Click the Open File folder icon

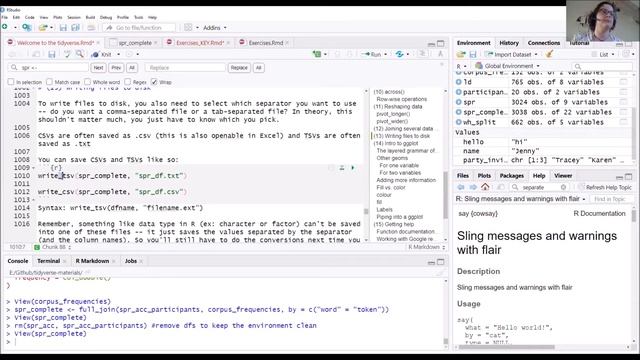coord(43,27)
